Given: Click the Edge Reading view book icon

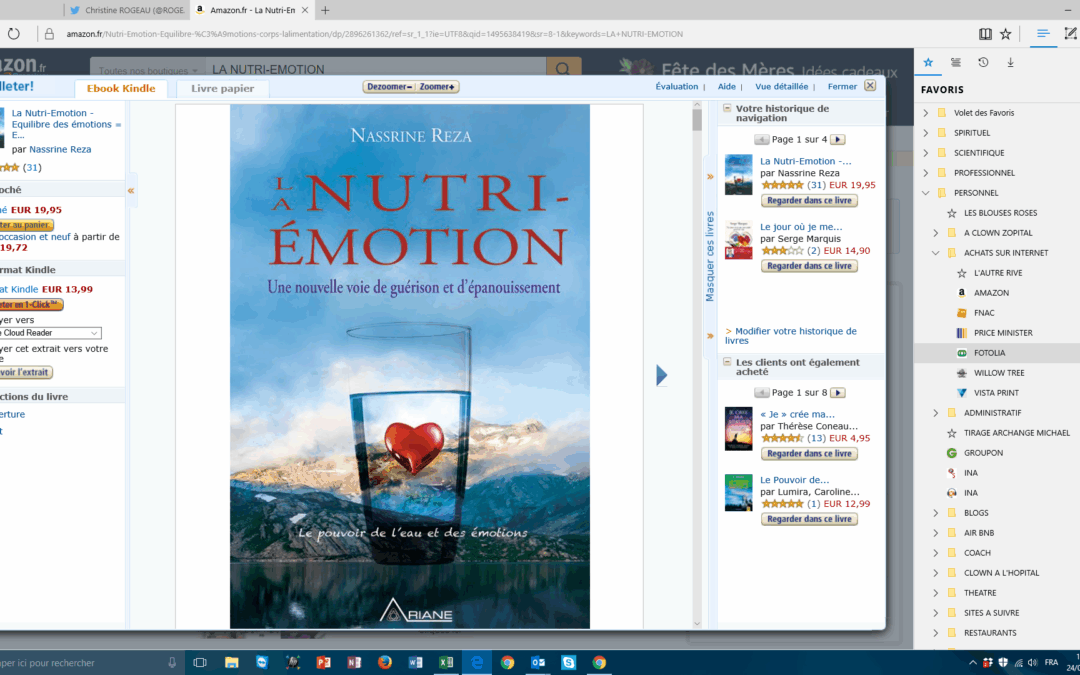Looking at the screenshot, I should [986, 34].
